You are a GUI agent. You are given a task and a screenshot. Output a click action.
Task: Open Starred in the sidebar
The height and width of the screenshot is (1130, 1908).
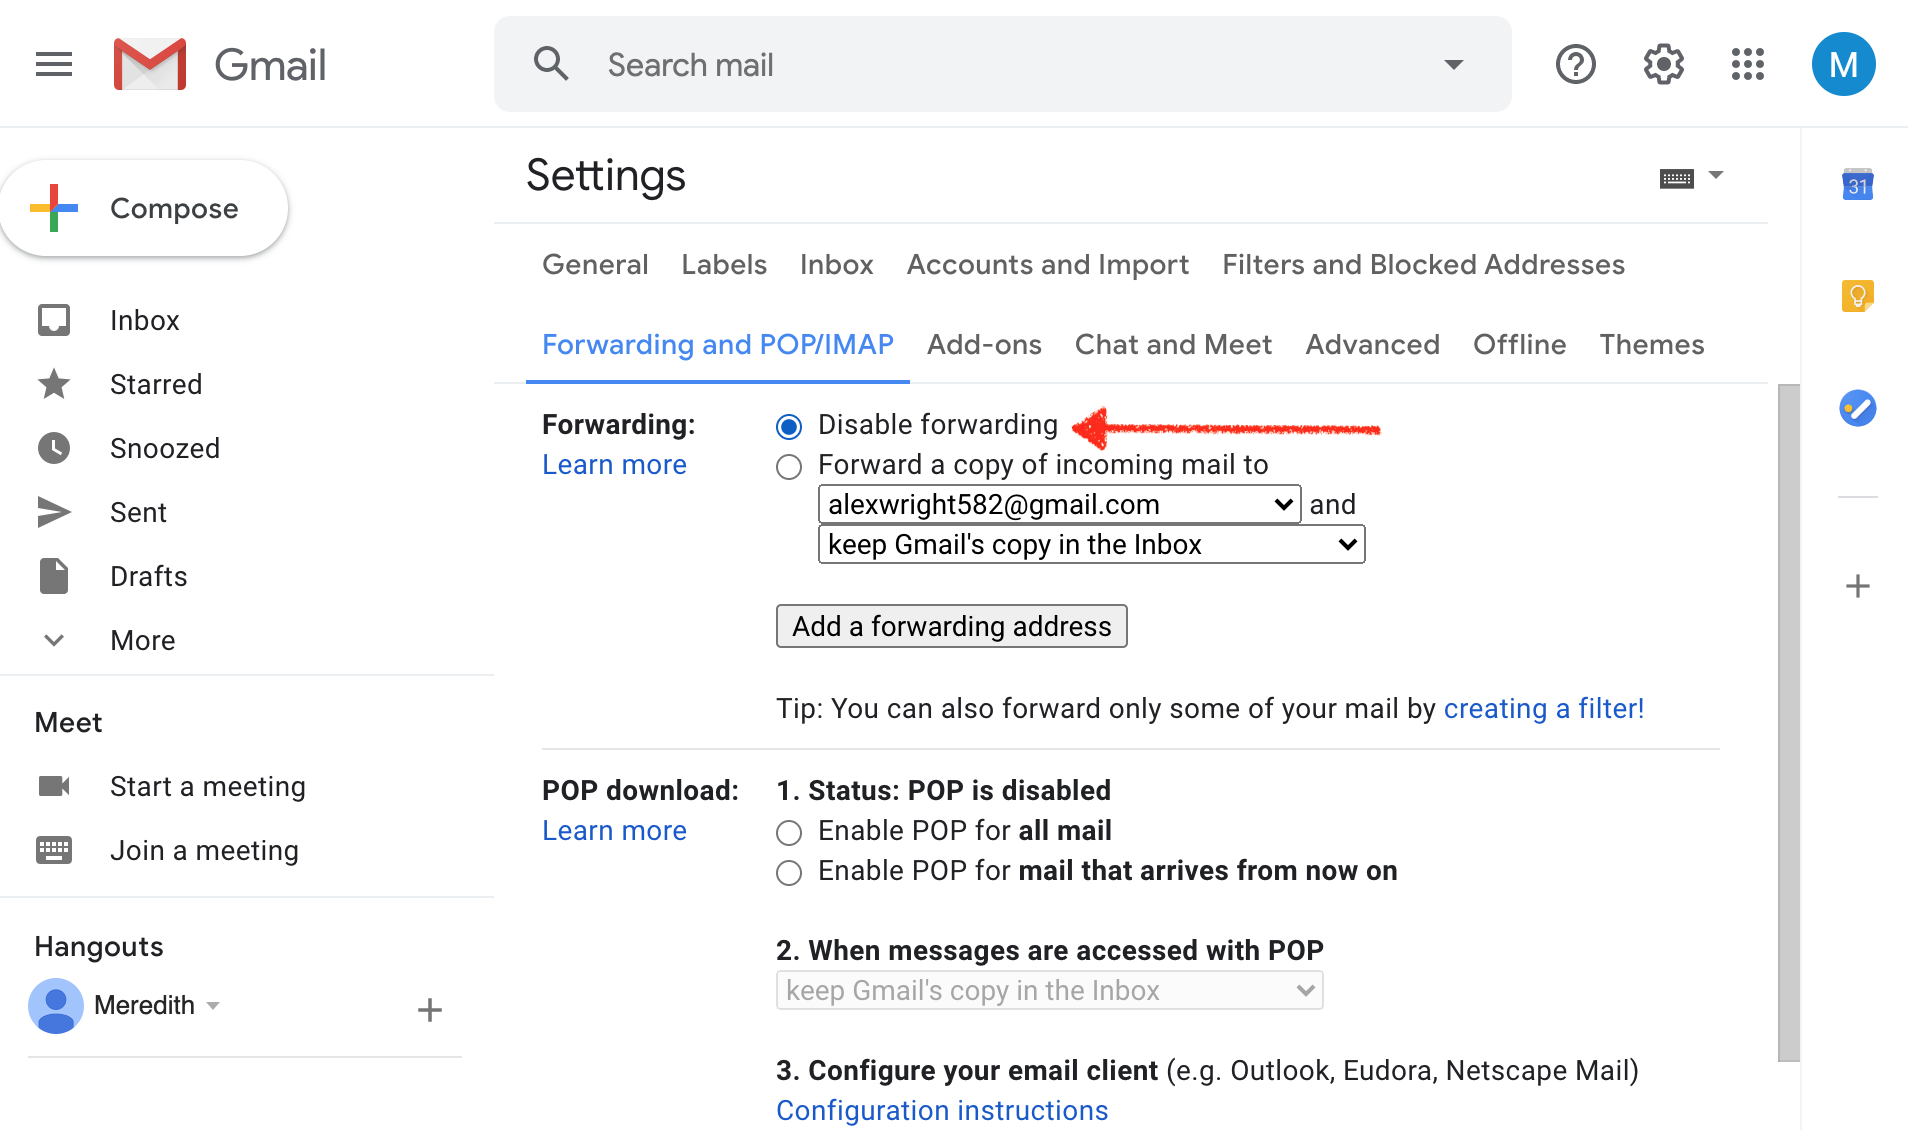click(156, 384)
